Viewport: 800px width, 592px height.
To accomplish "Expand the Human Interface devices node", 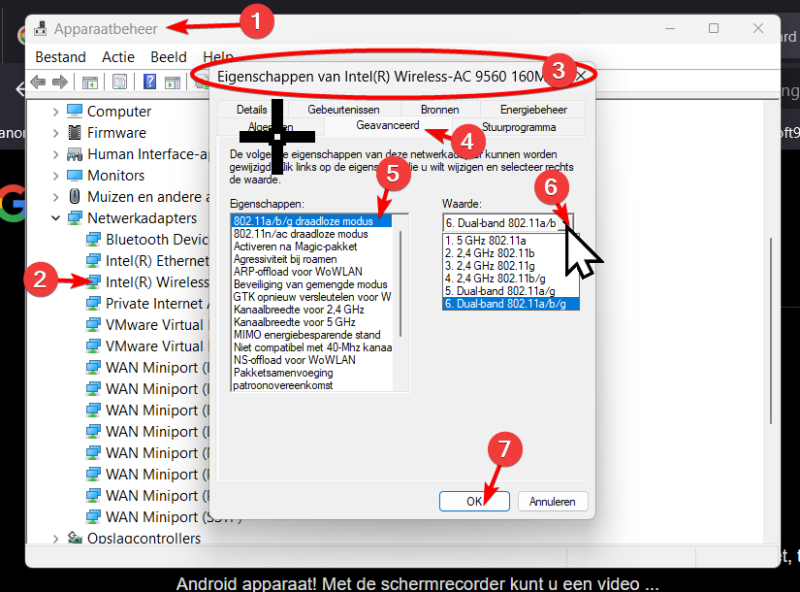I will click(x=56, y=154).
